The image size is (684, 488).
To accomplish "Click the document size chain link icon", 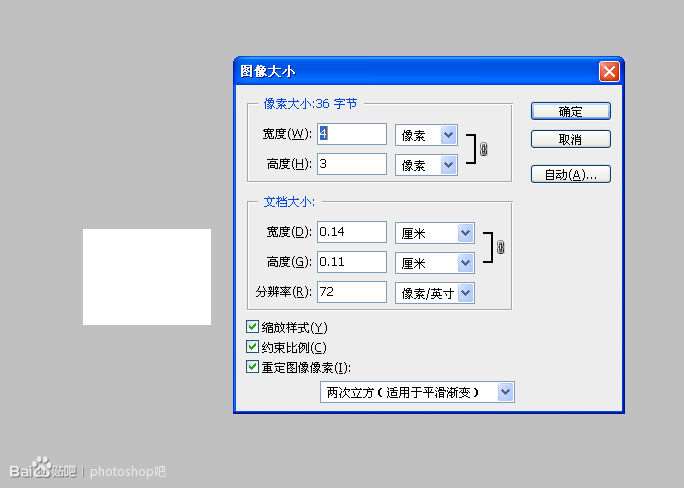I will 501,247.
